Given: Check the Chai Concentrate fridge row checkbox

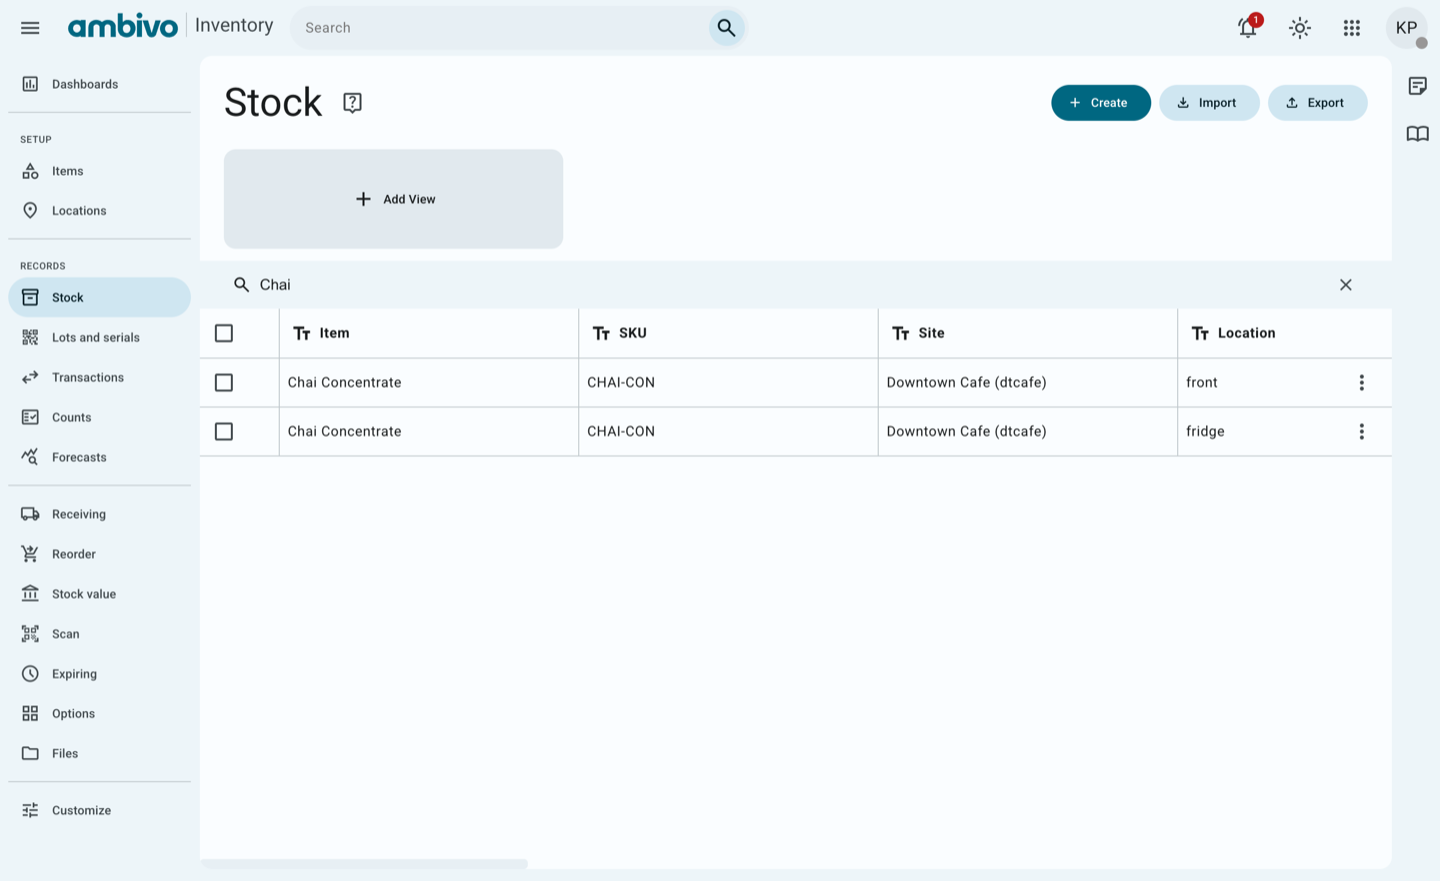Looking at the screenshot, I should click(224, 432).
